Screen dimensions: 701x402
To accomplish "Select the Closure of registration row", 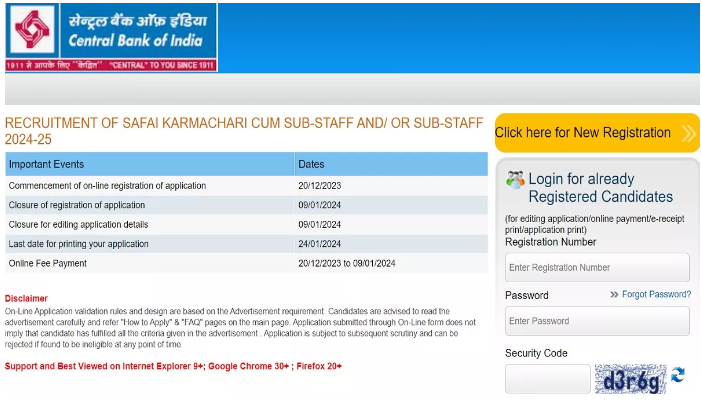I will coord(246,205).
